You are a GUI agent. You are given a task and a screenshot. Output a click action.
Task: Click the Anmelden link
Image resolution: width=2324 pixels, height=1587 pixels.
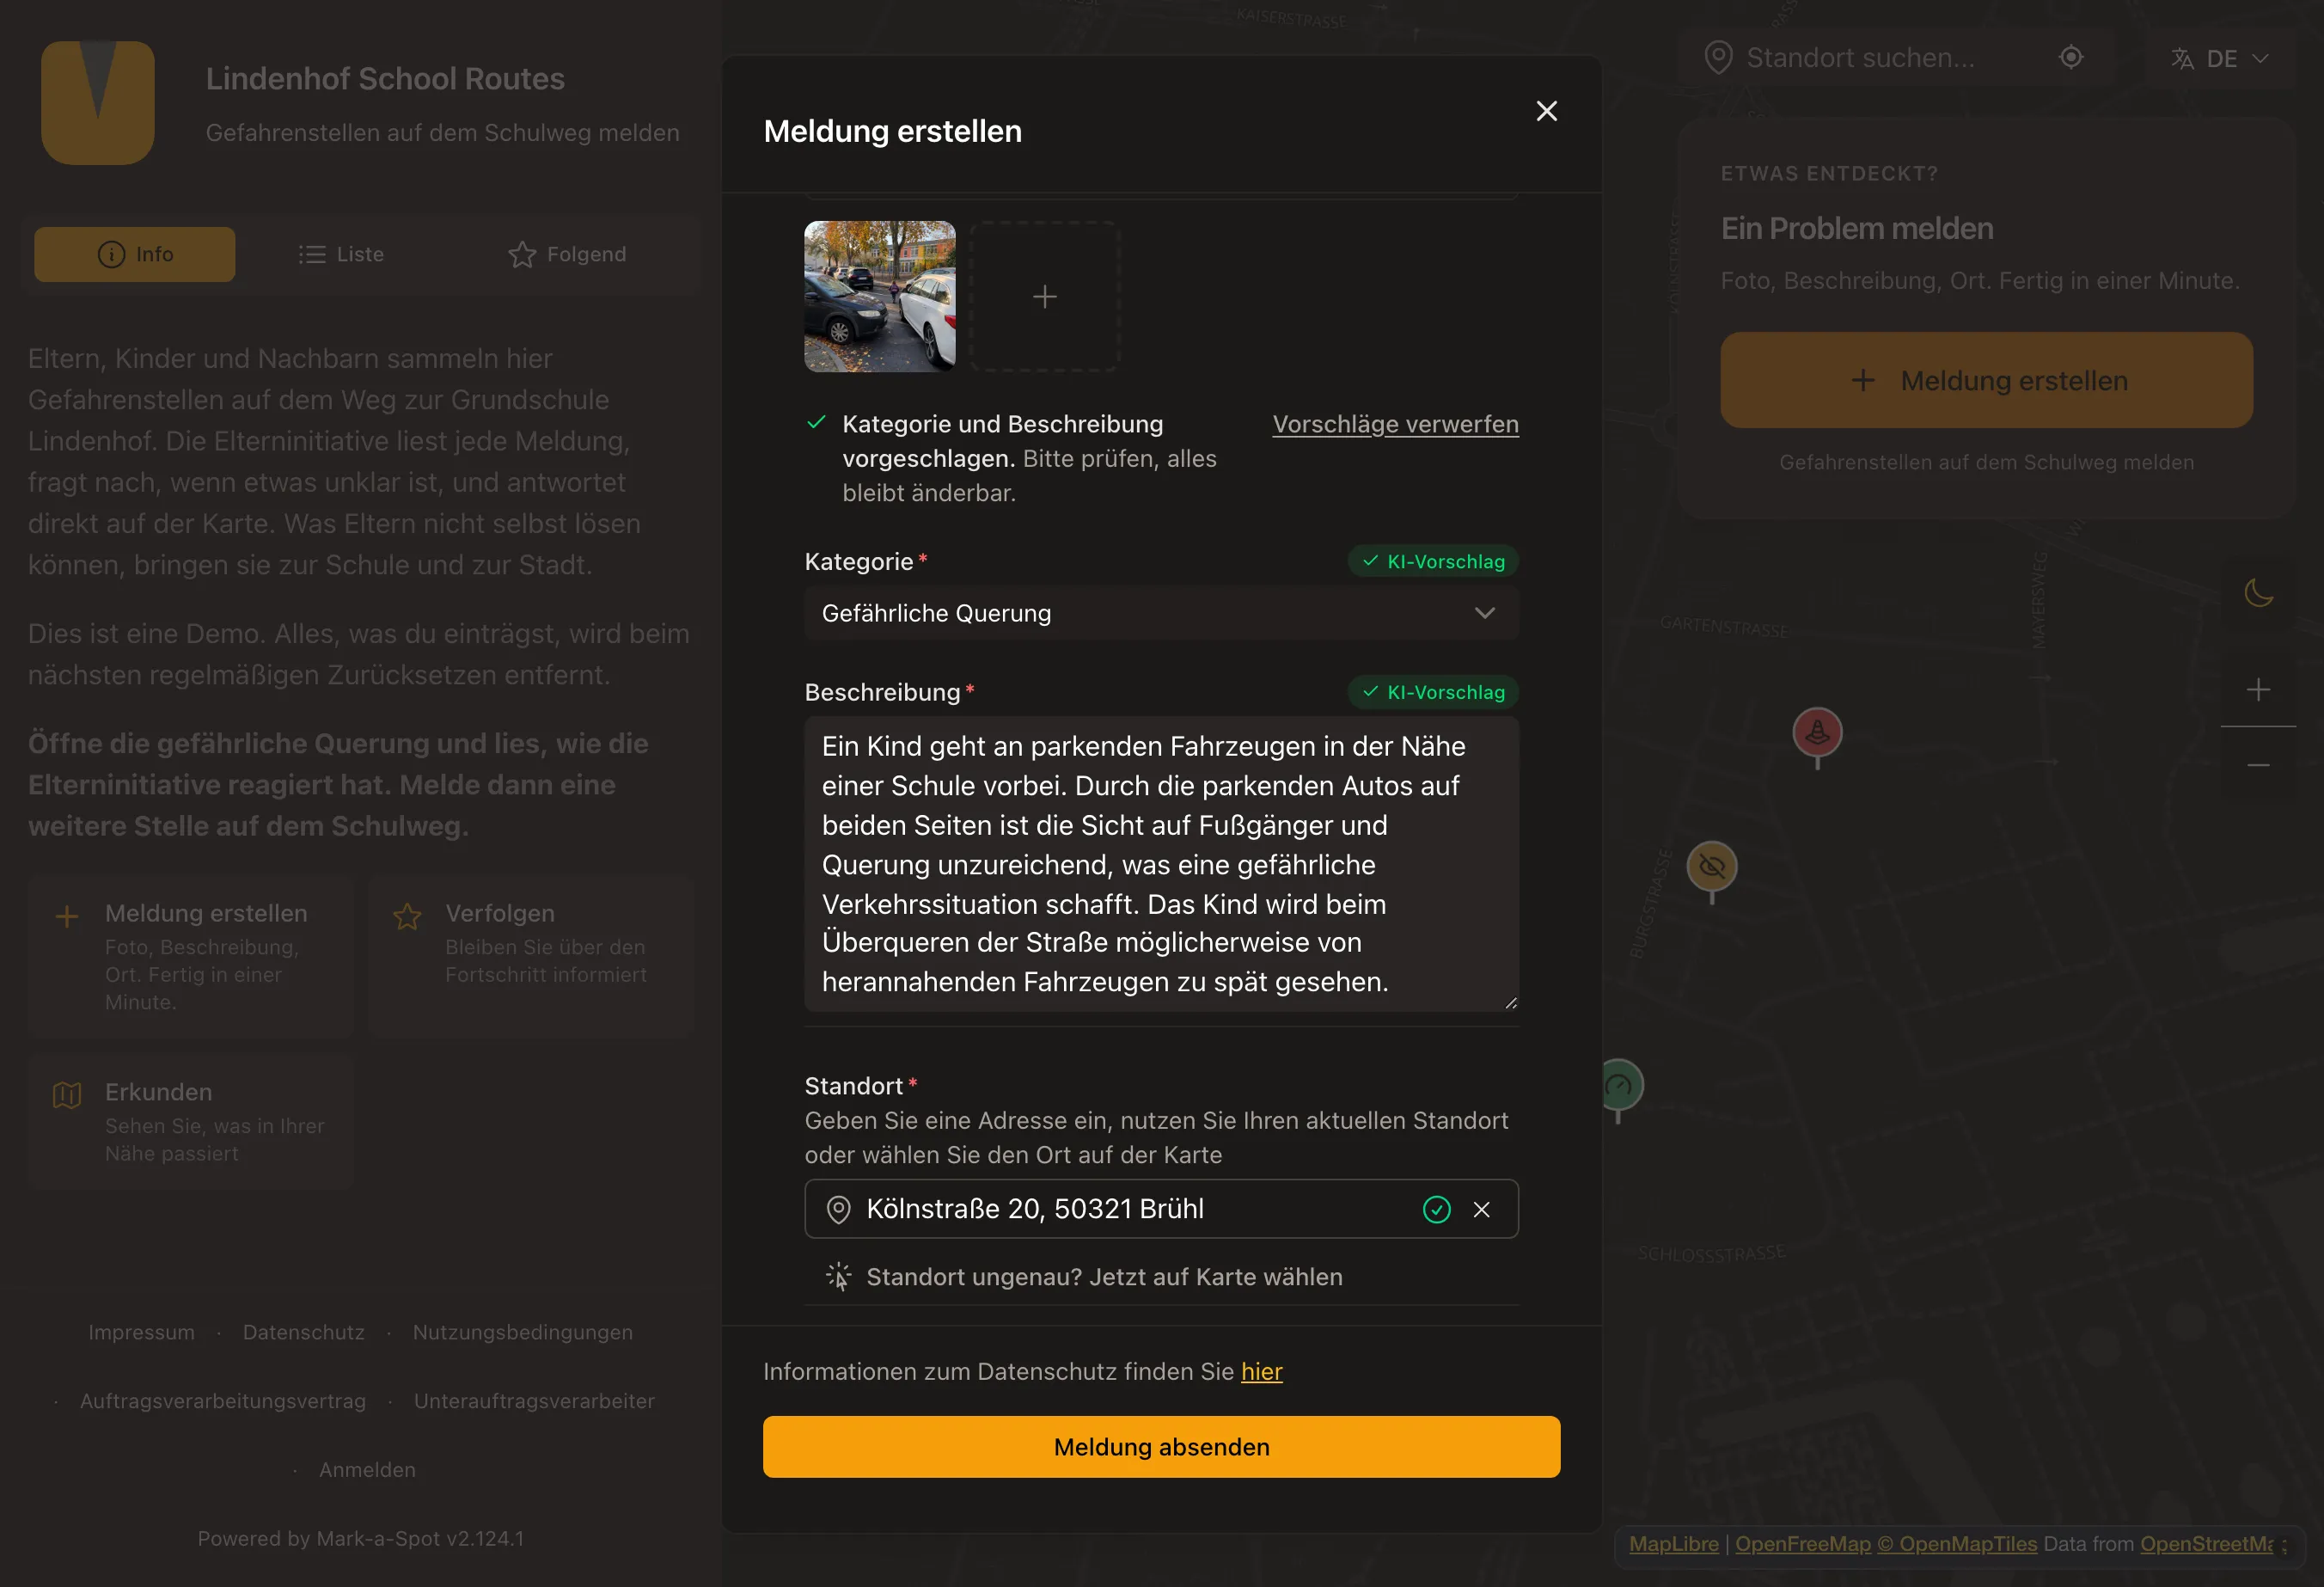coord(367,1470)
